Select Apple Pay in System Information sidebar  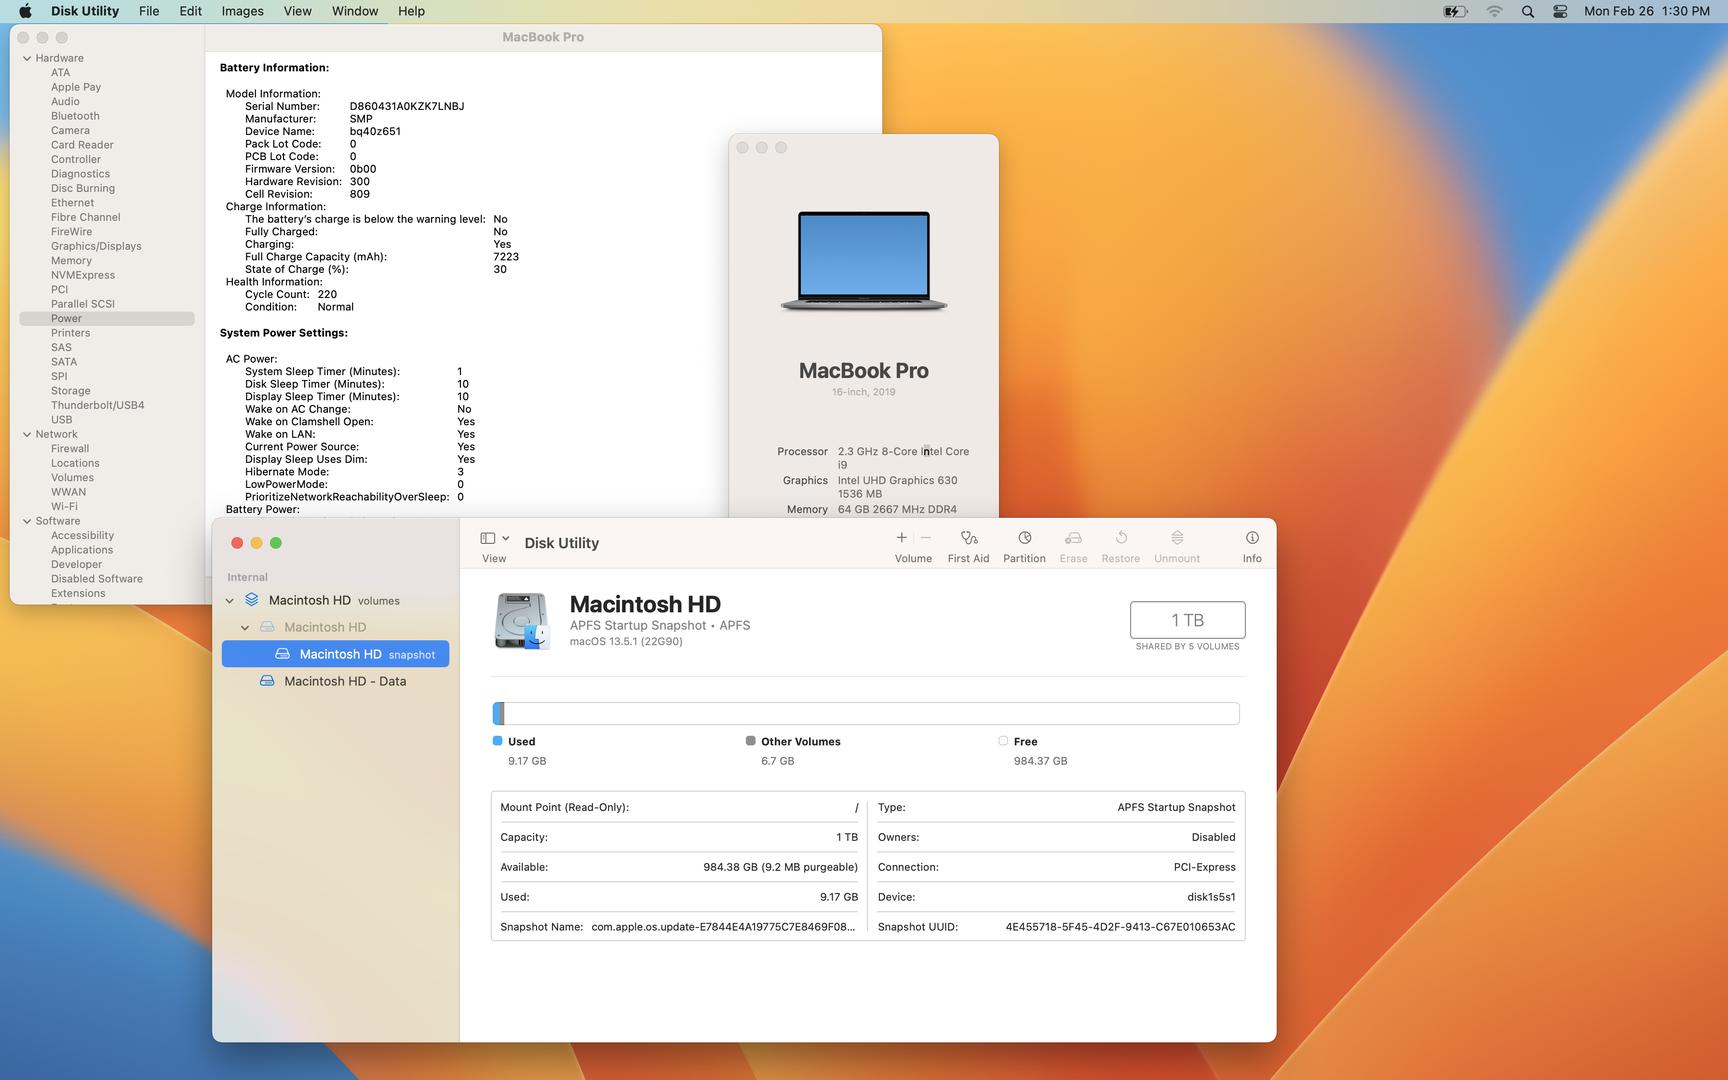[76, 87]
